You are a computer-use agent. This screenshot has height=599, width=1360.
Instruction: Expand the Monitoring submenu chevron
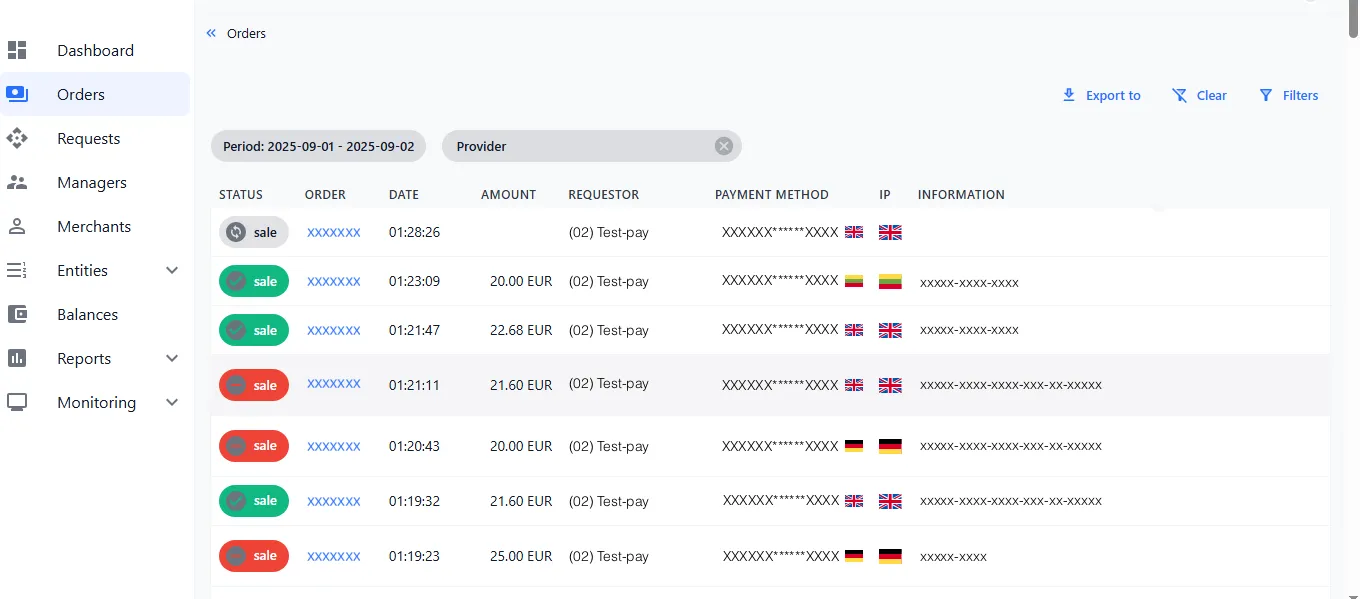click(172, 402)
